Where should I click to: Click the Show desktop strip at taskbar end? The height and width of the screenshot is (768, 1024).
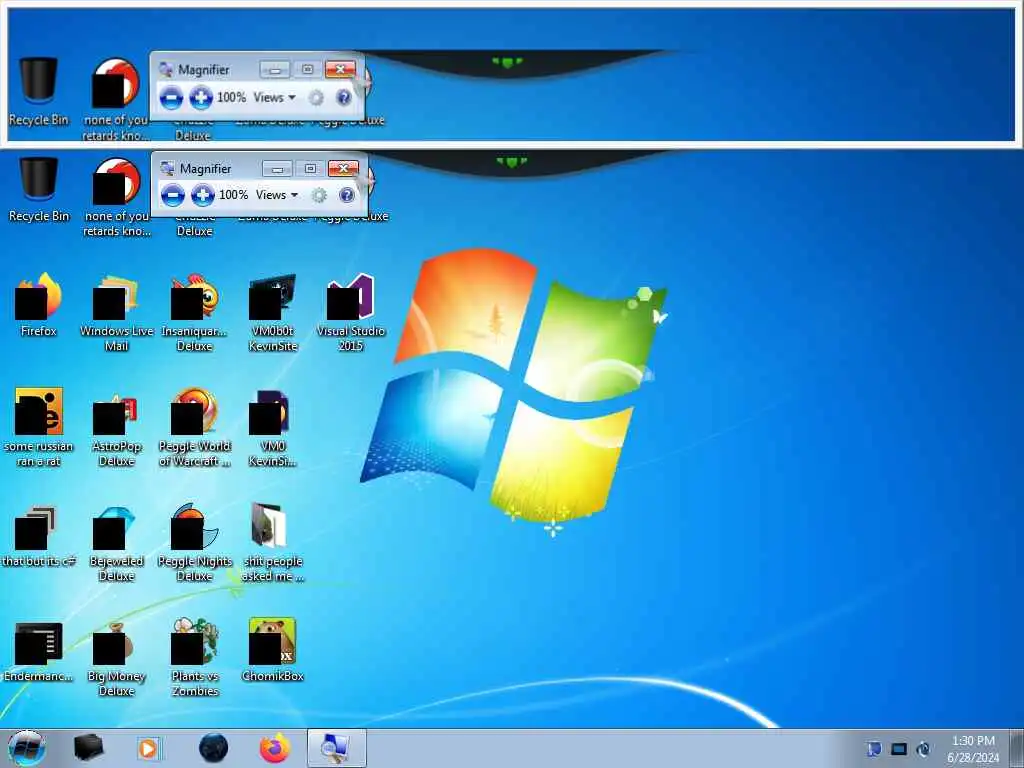pos(1016,748)
